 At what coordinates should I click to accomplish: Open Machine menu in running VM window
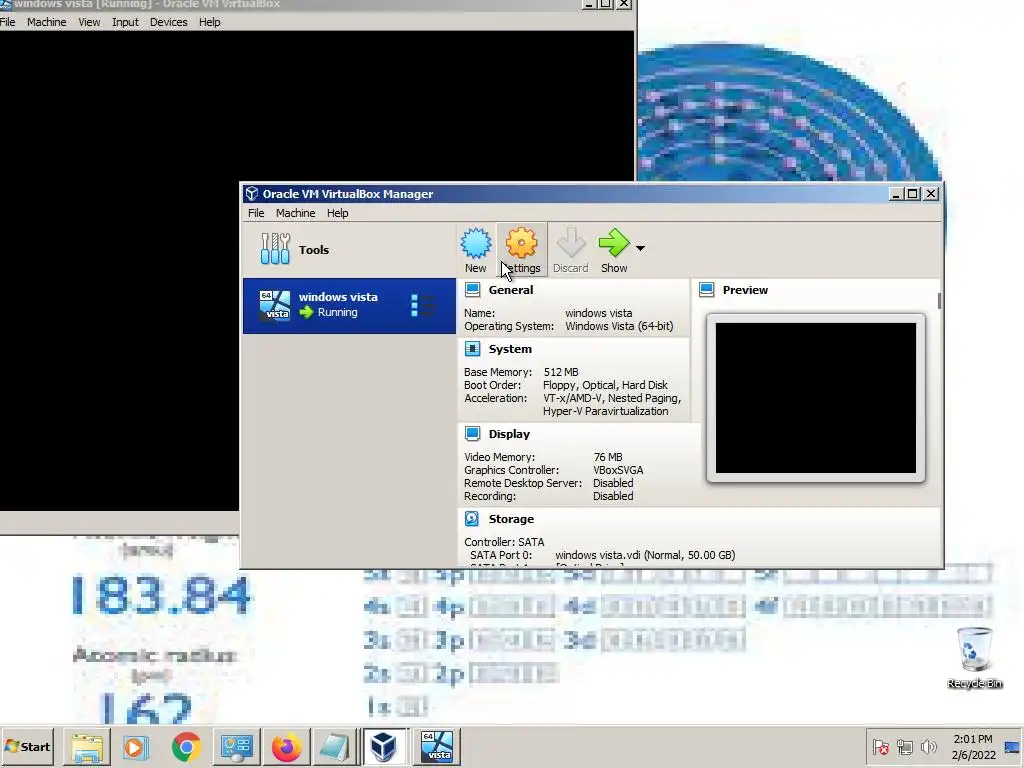(46, 22)
